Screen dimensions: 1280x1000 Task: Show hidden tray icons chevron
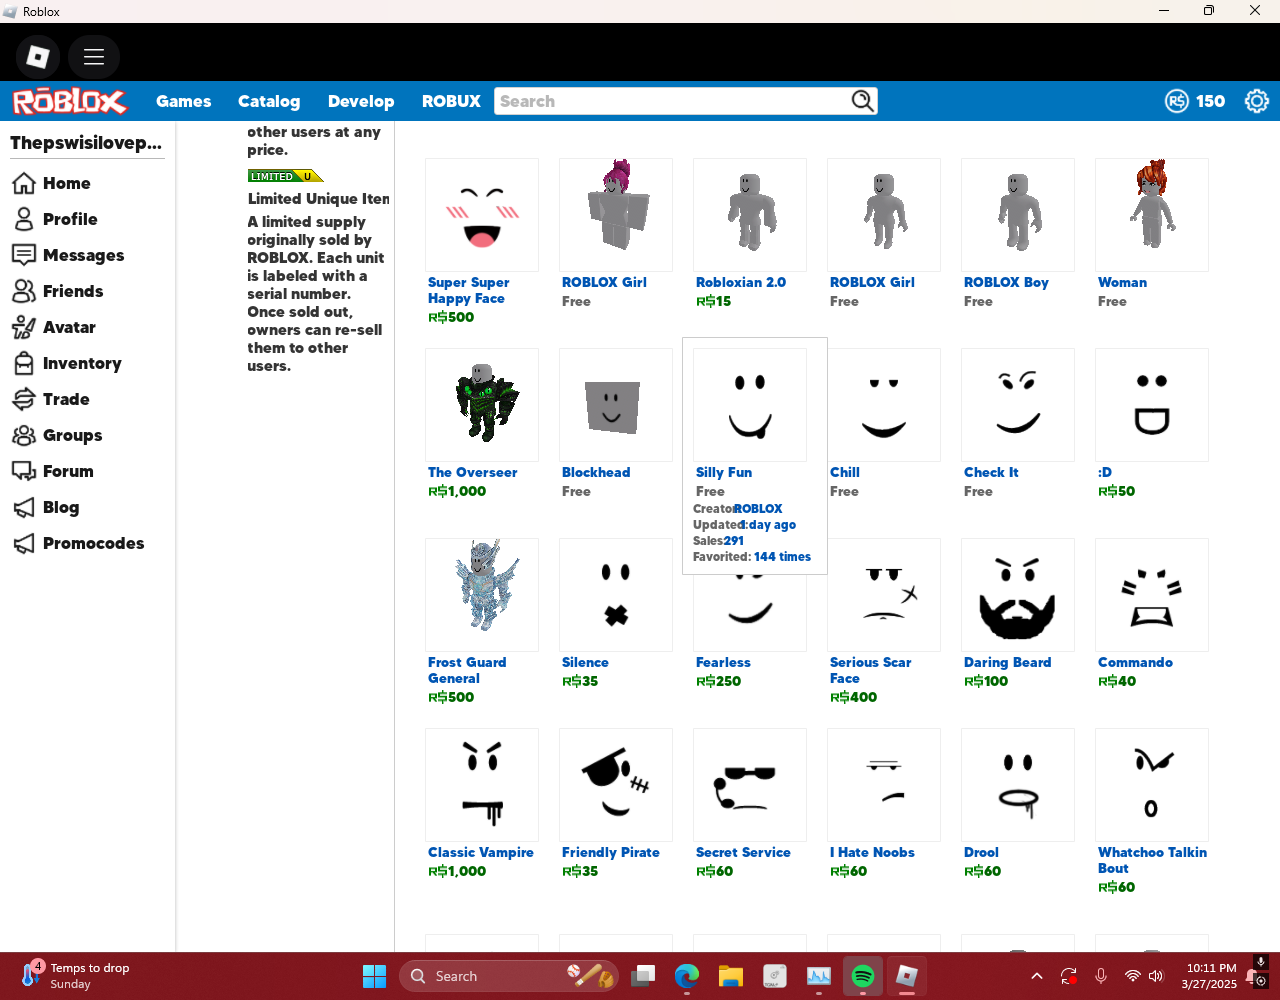point(1037,976)
